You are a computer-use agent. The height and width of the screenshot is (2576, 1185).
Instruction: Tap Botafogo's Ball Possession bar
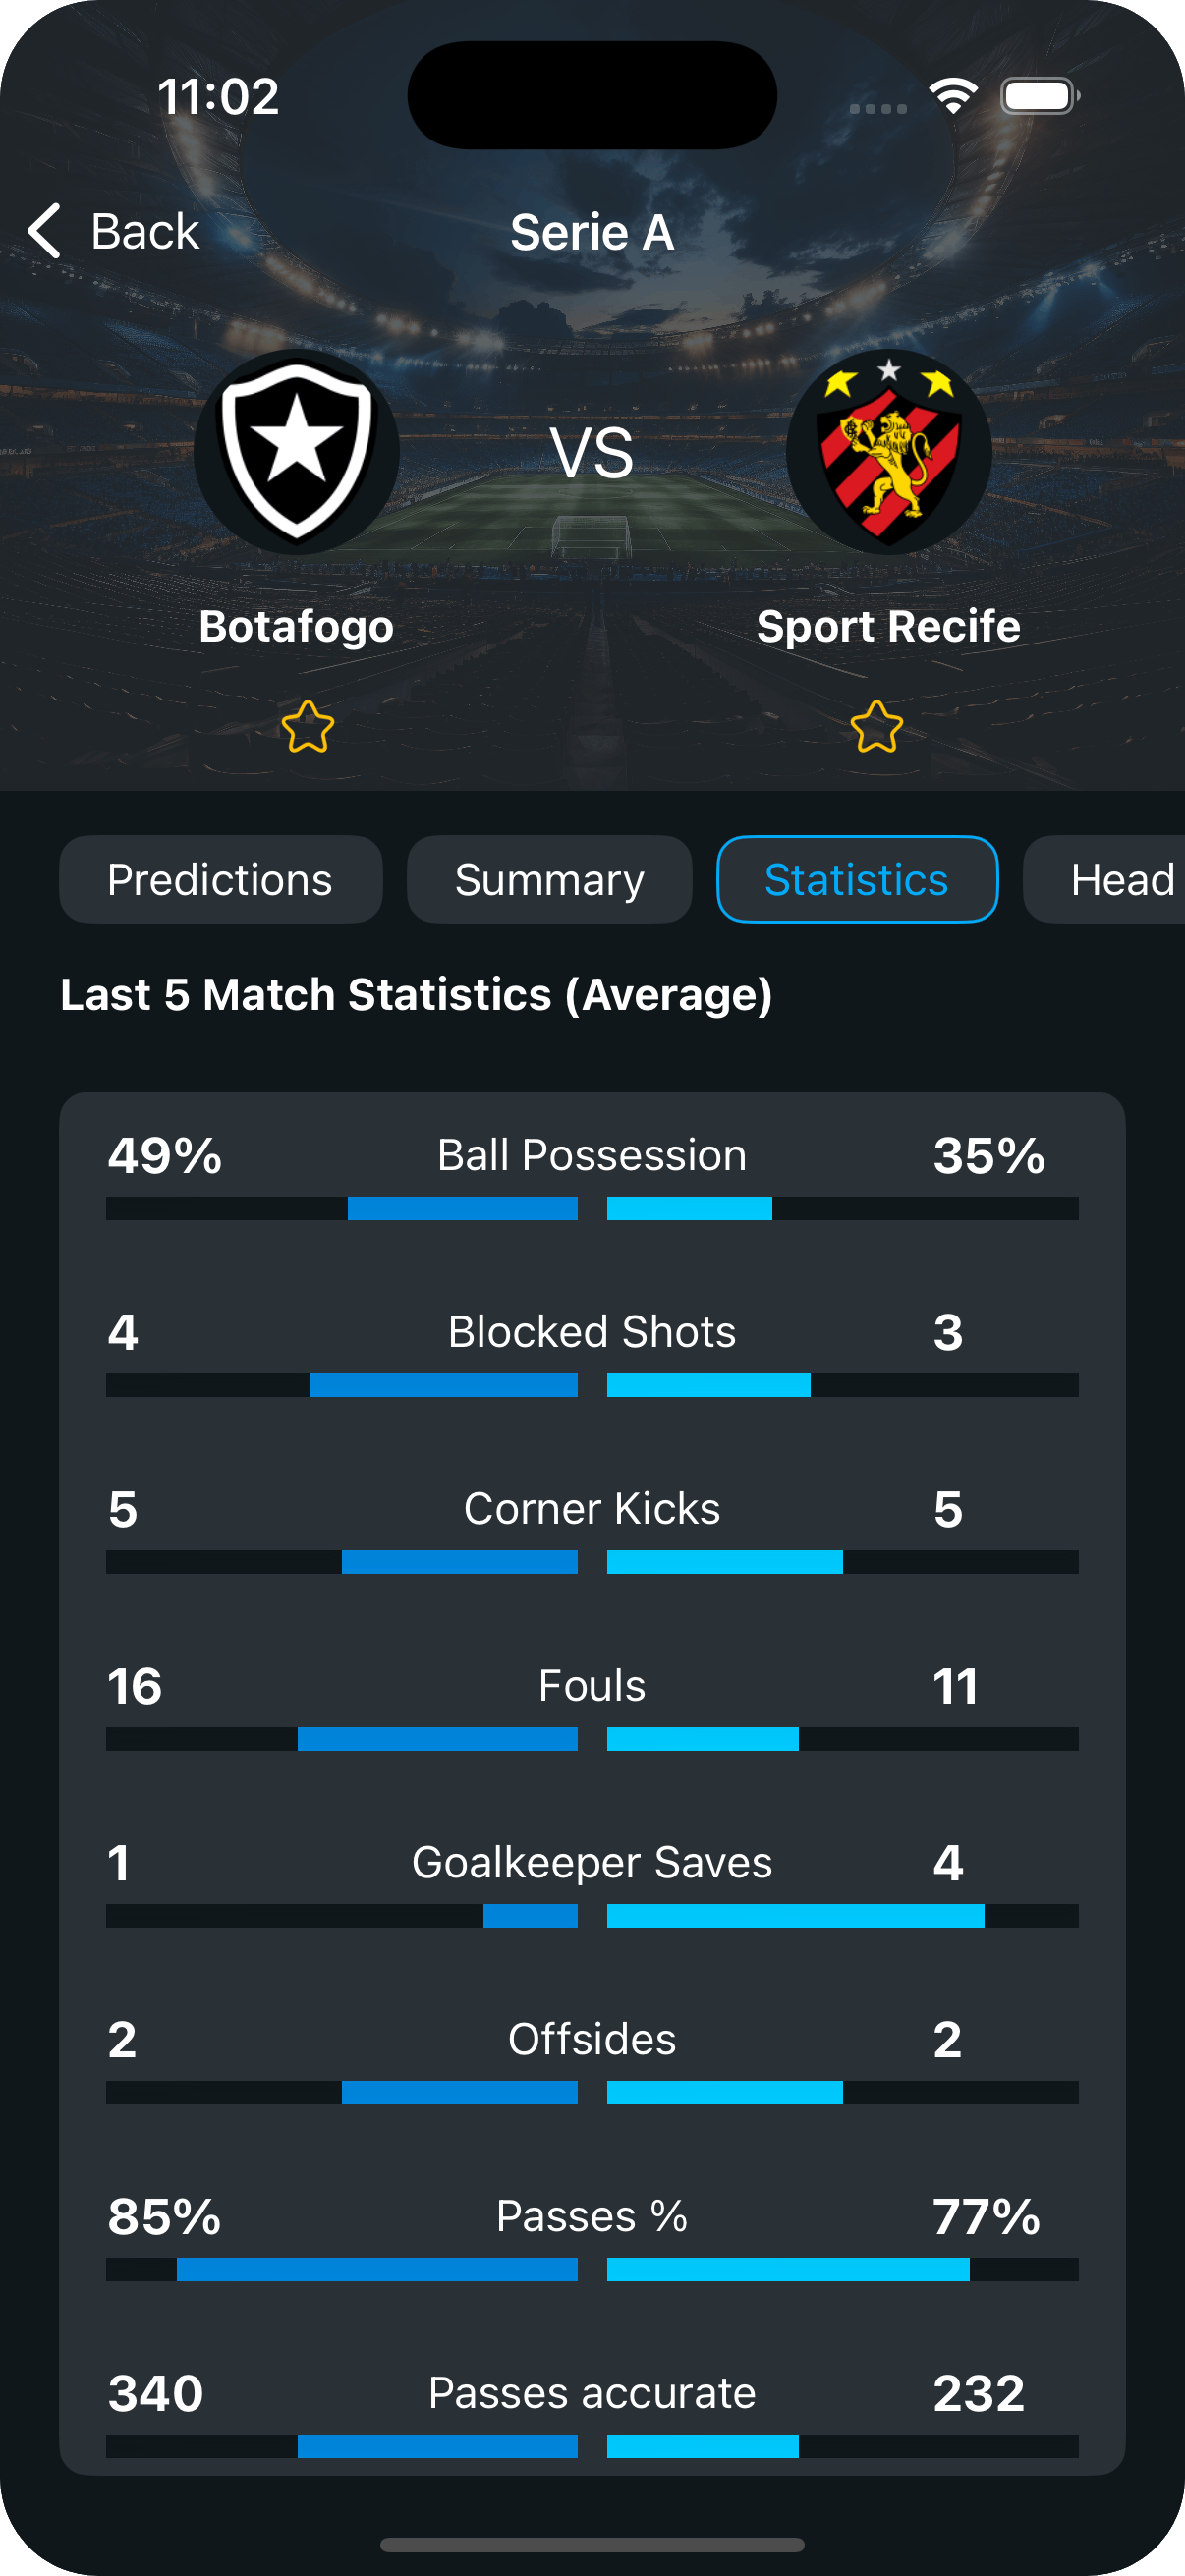462,1208
